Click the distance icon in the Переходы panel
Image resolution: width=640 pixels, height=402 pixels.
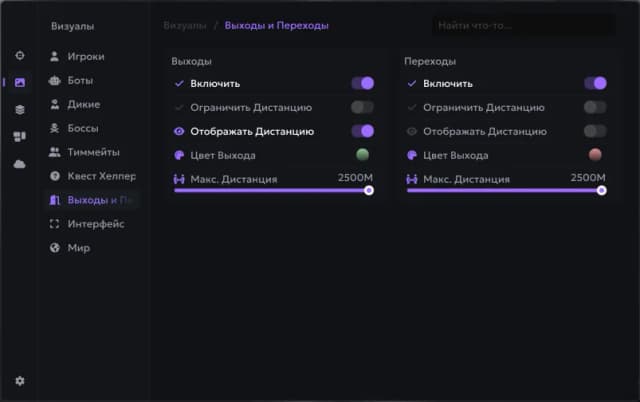pos(411,179)
